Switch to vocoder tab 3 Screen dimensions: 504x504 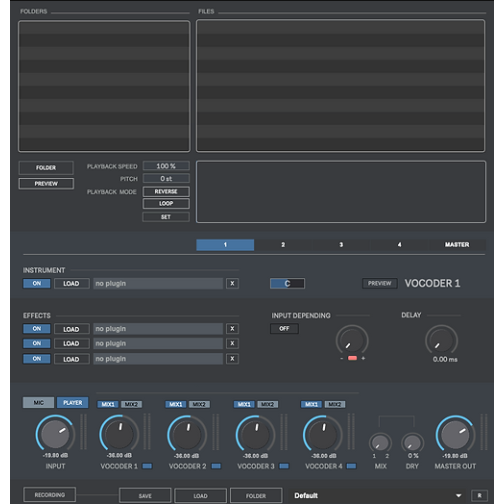point(341,245)
